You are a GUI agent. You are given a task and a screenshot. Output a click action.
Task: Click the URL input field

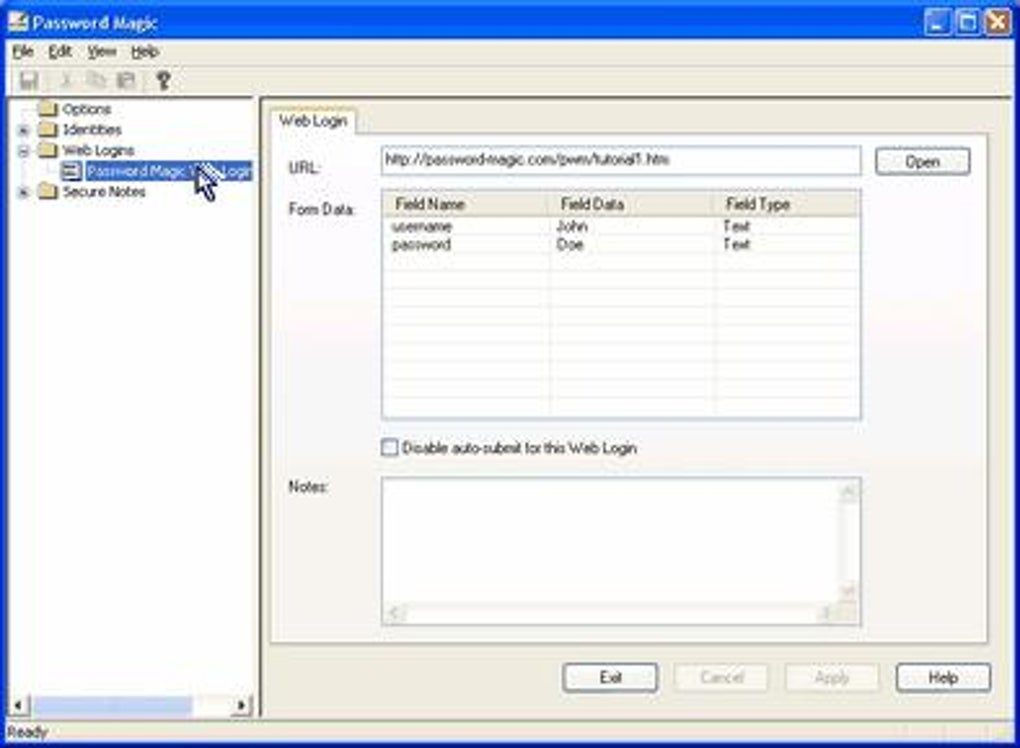point(621,160)
